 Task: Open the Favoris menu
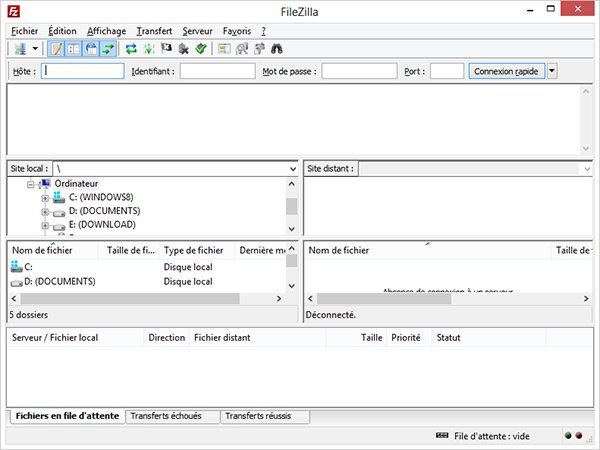[237, 31]
